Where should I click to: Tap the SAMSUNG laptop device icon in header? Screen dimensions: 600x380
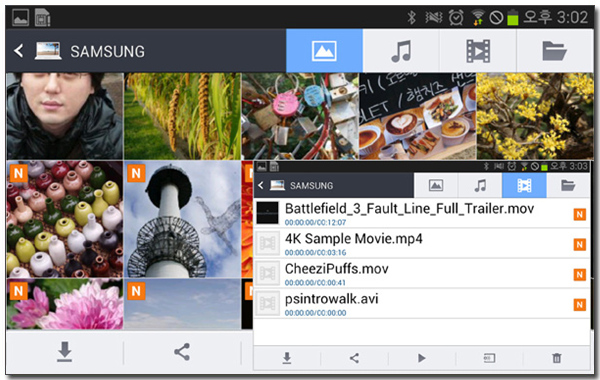point(48,51)
